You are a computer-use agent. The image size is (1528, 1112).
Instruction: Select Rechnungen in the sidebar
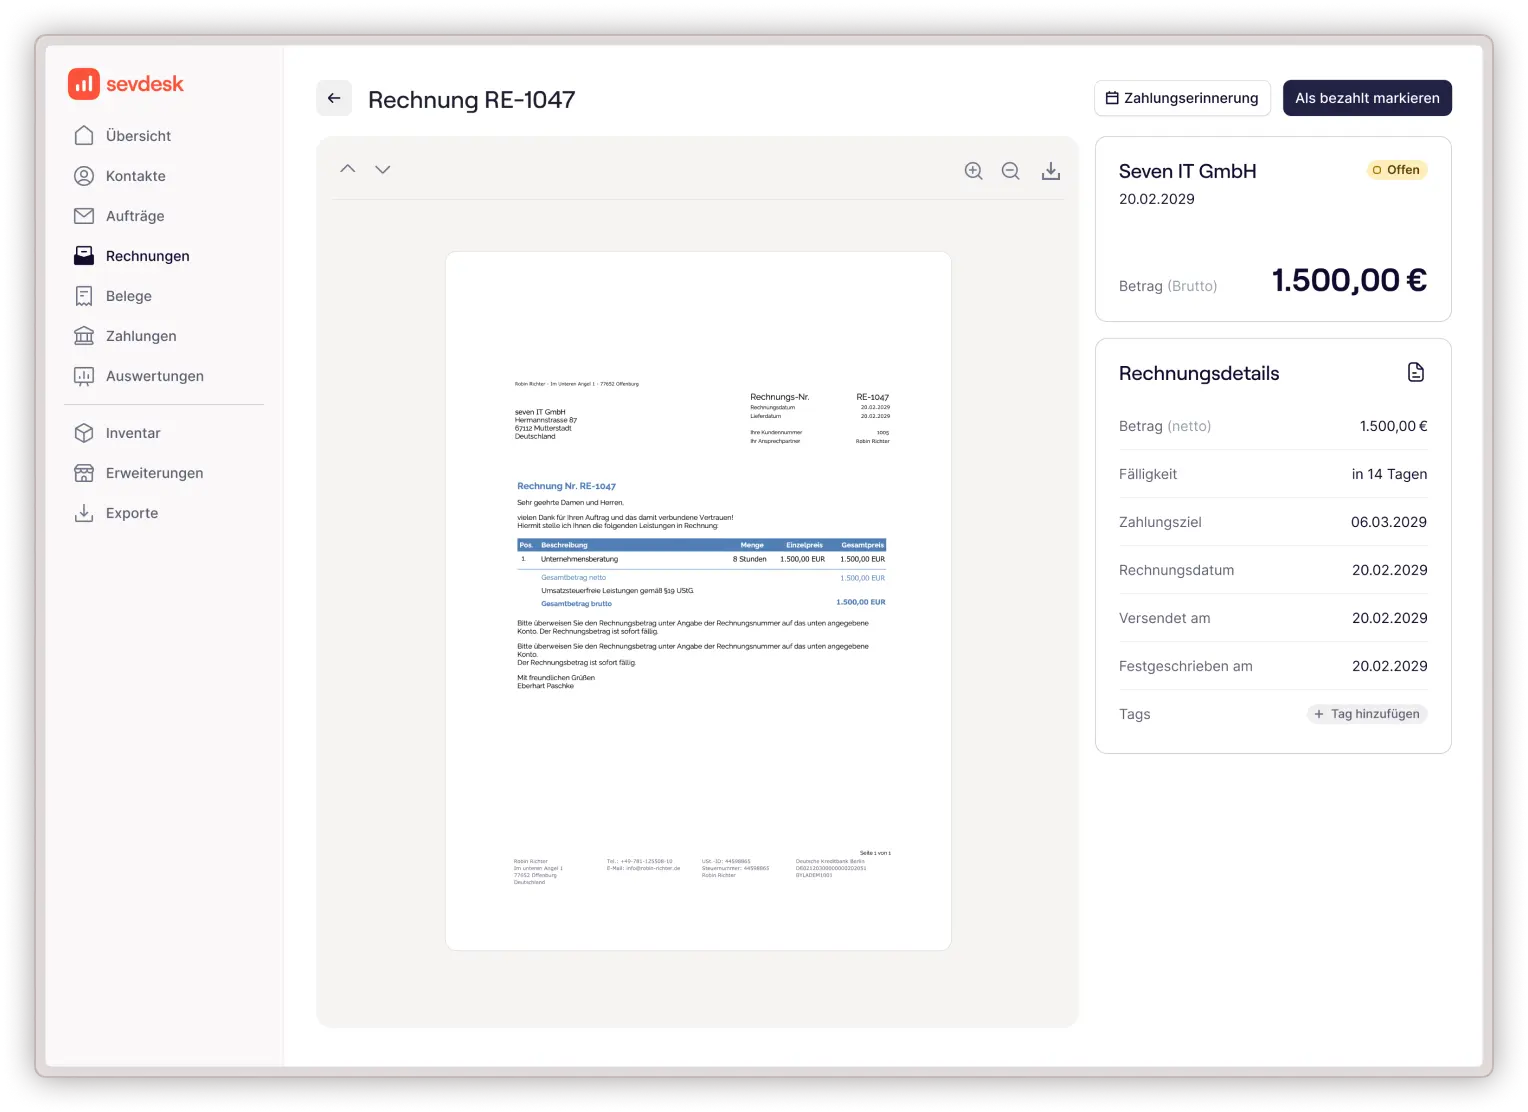tap(147, 256)
